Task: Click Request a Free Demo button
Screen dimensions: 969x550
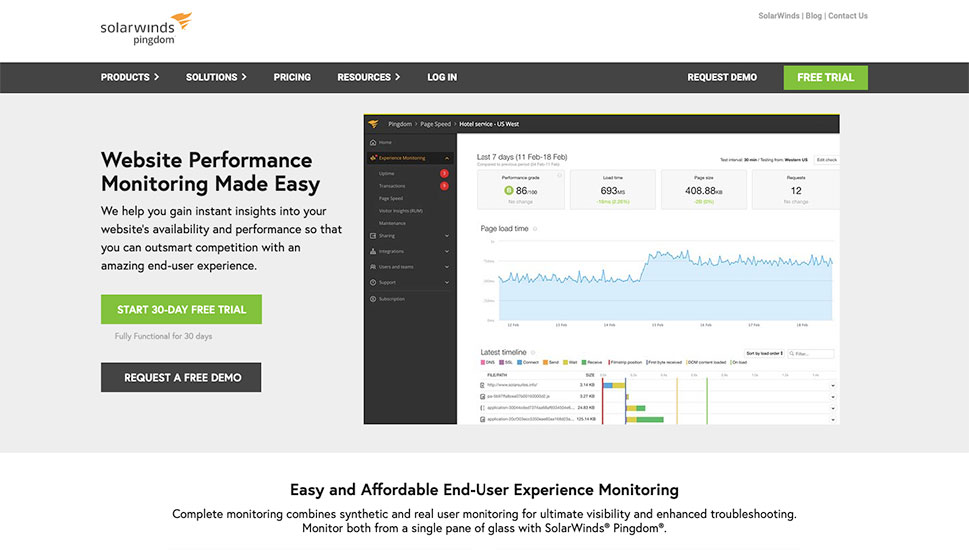Action: [181, 377]
